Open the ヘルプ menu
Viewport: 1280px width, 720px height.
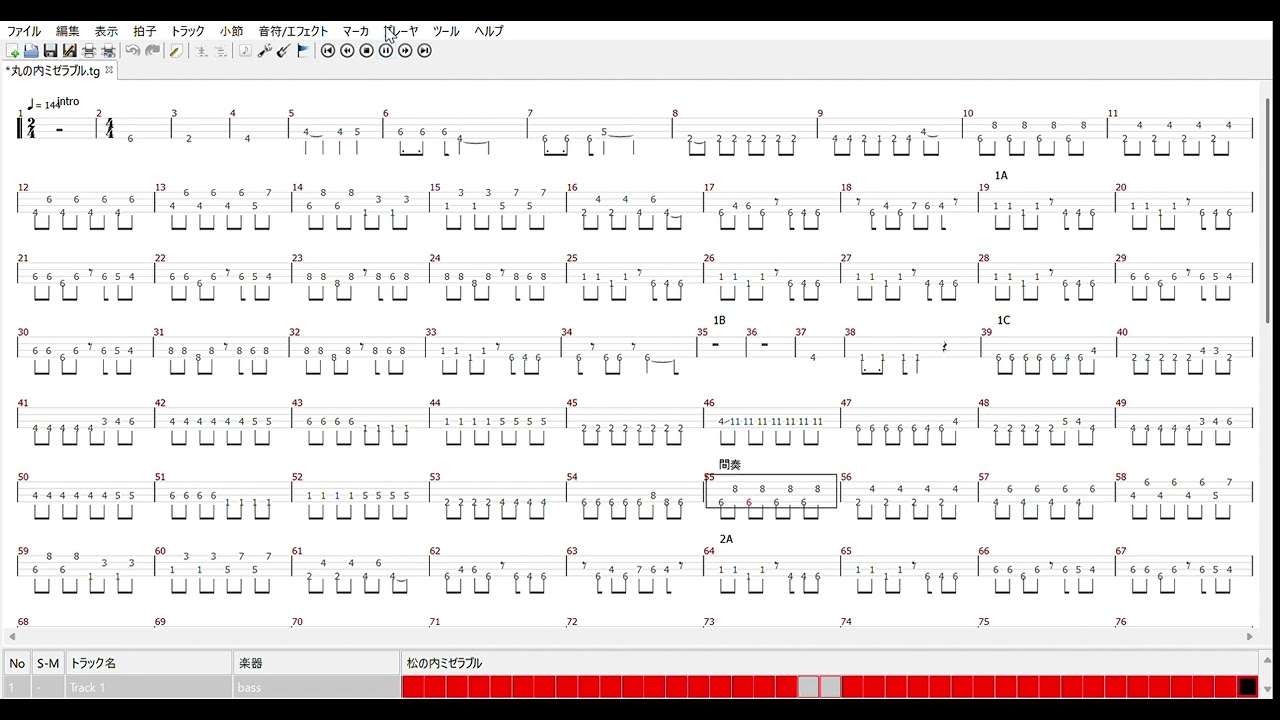tap(488, 31)
